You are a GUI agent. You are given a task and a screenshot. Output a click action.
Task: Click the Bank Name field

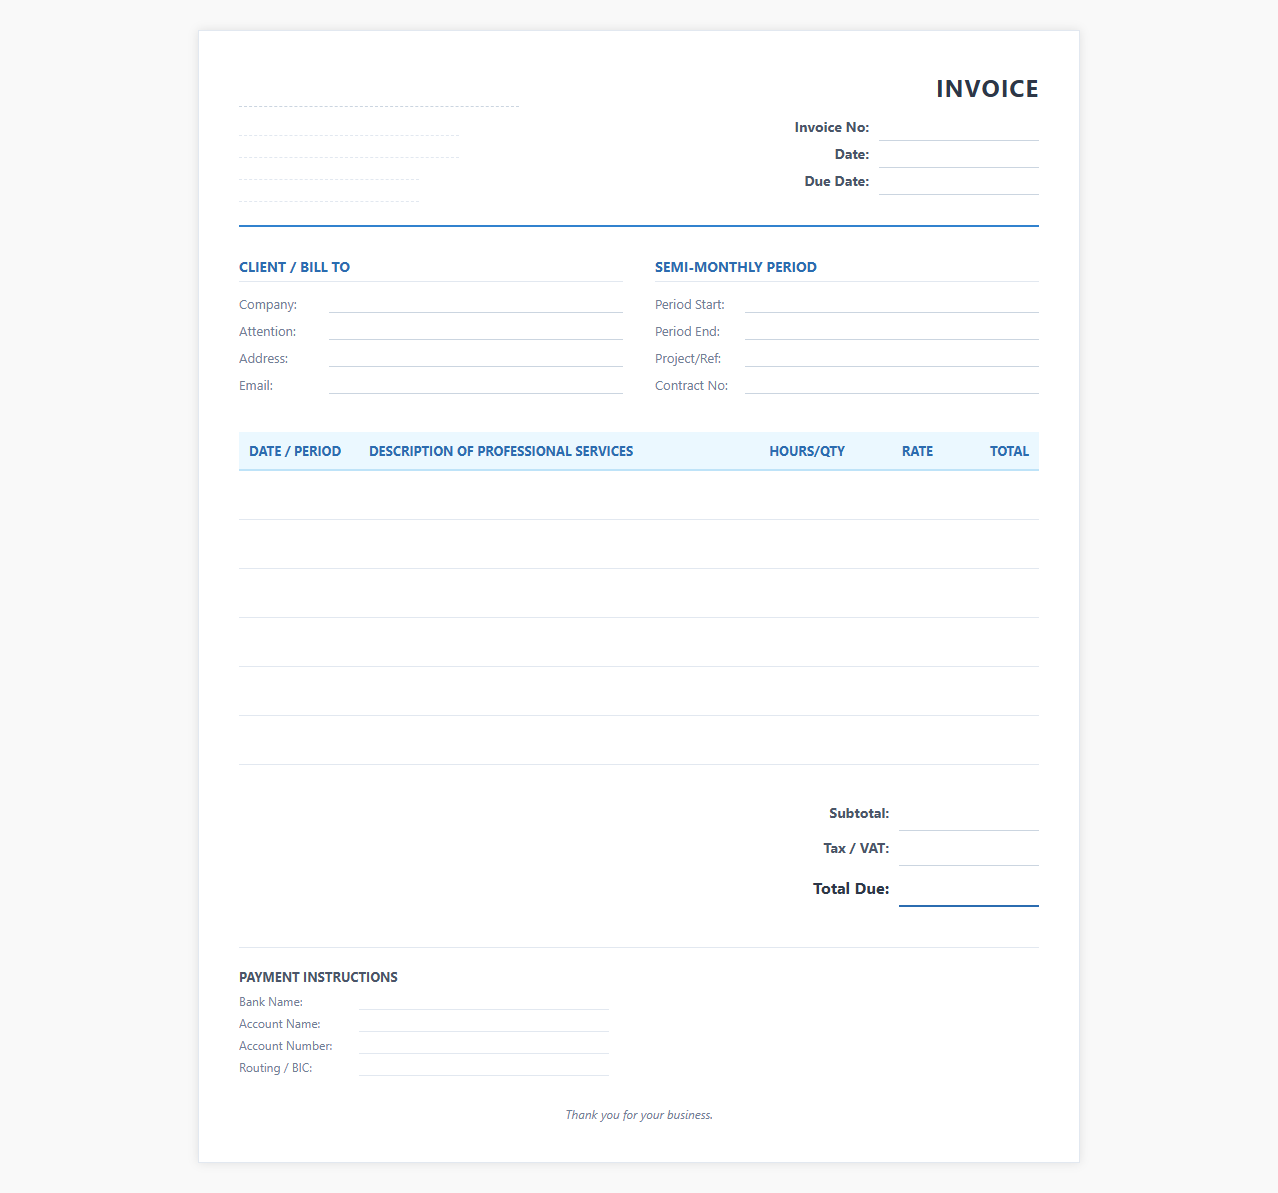tap(483, 1002)
